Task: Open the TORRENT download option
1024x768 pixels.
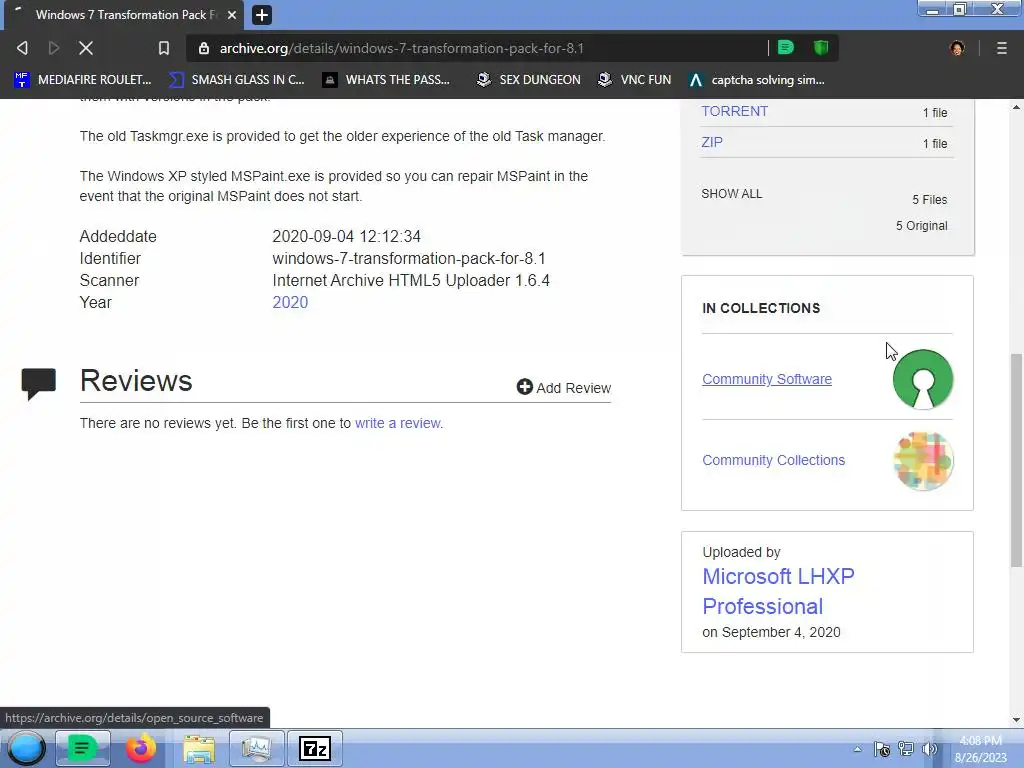Action: pos(735,111)
